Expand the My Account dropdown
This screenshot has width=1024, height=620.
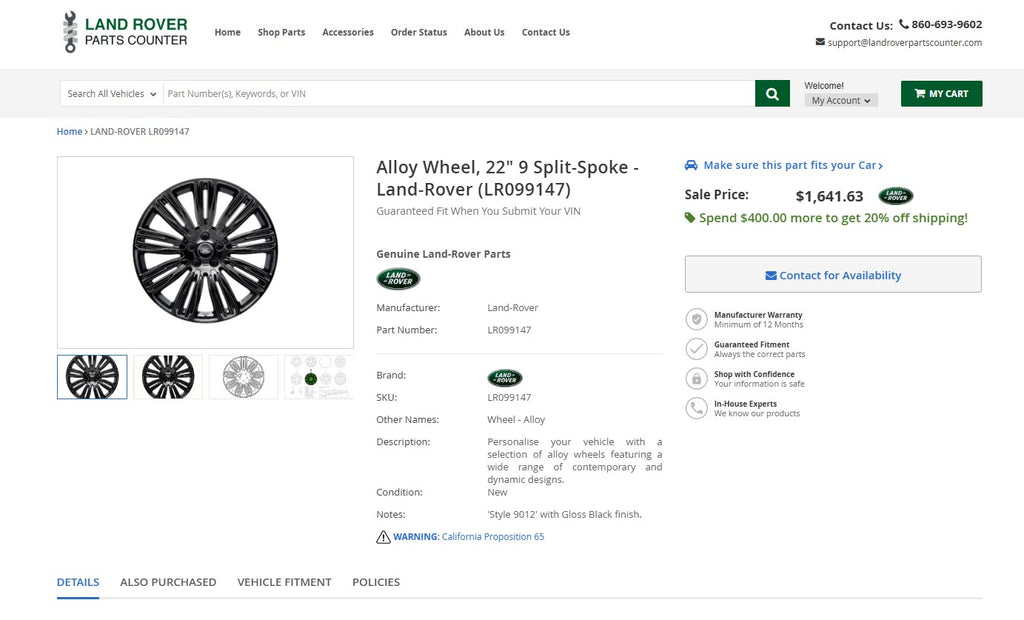tap(841, 100)
